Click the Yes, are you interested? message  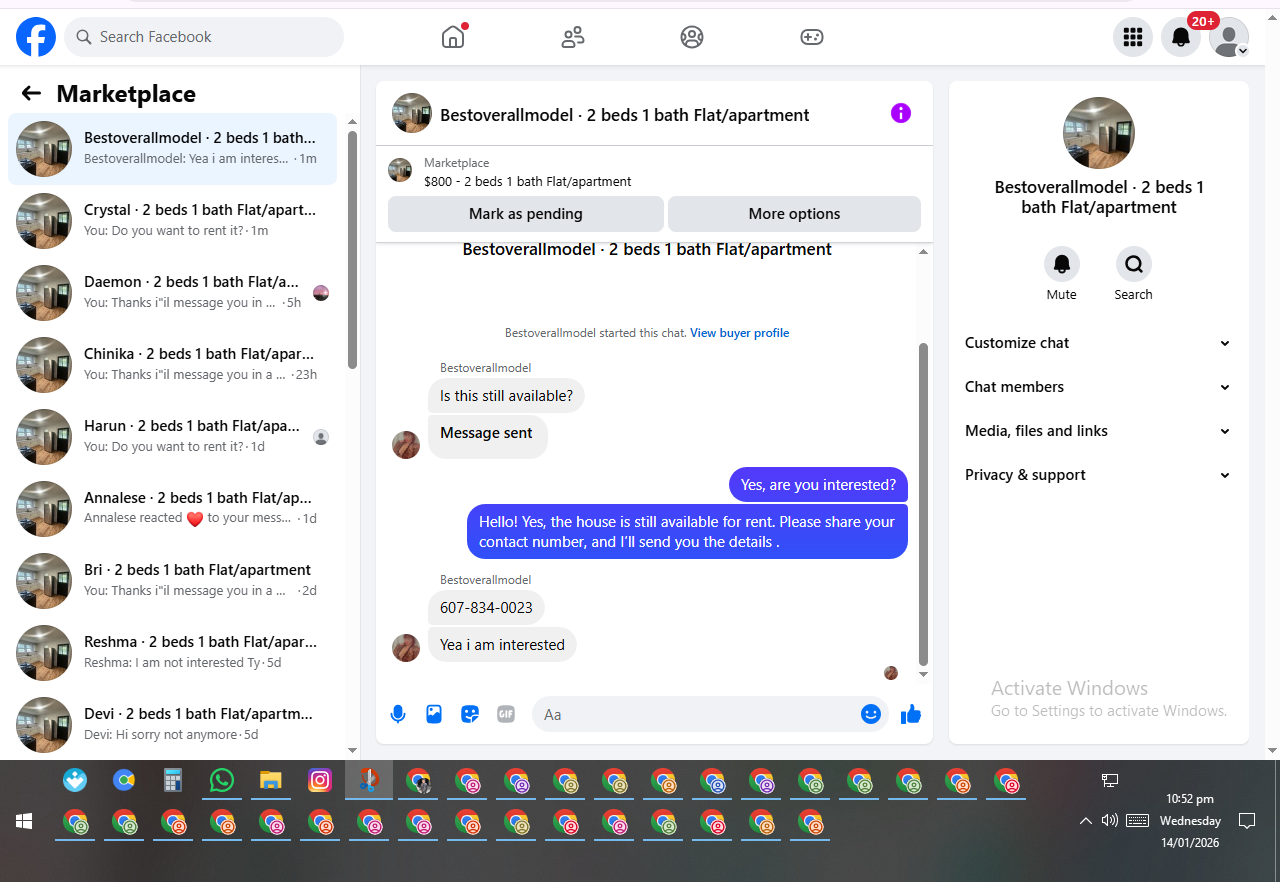(818, 485)
